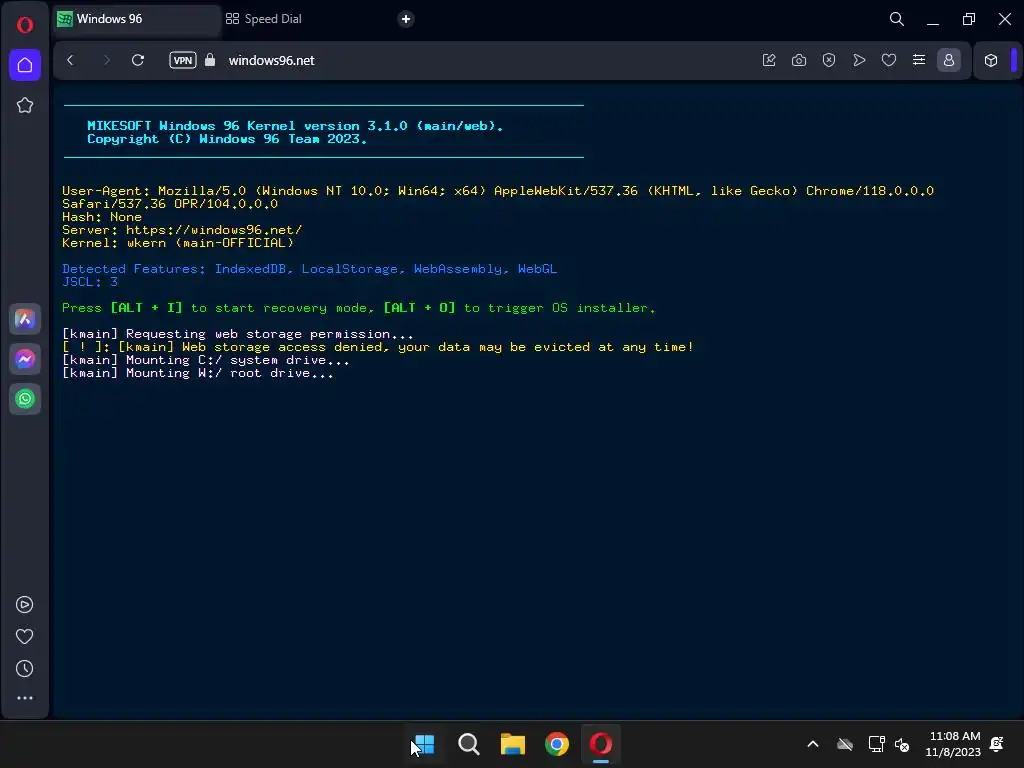Open OneDrive cloud tray icon
1024x768 pixels.
pyautogui.click(x=845, y=744)
